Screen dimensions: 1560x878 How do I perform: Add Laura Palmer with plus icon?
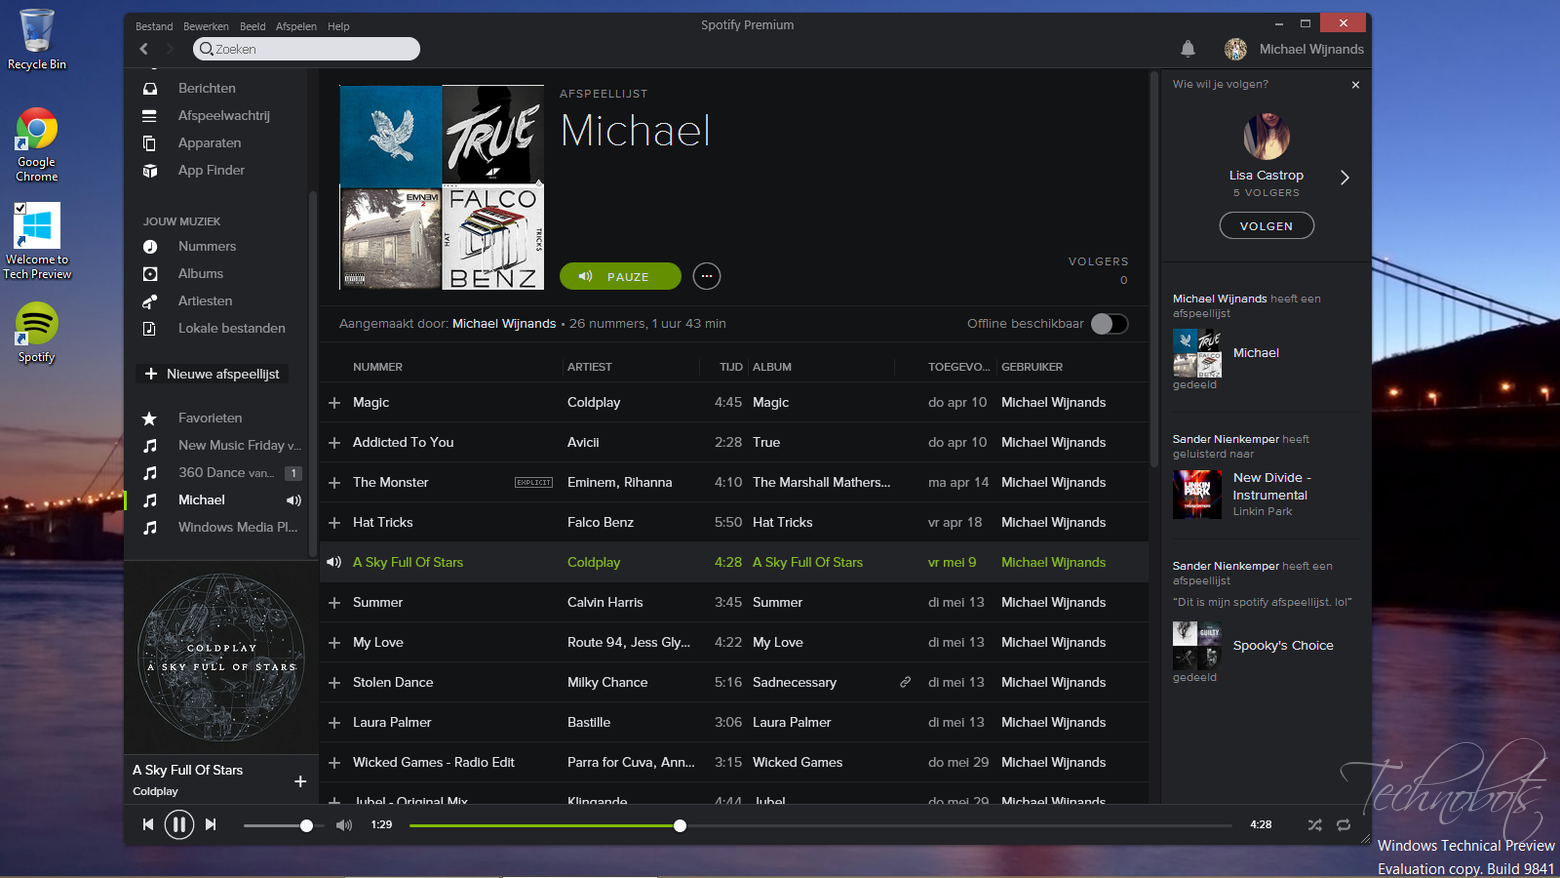334,722
